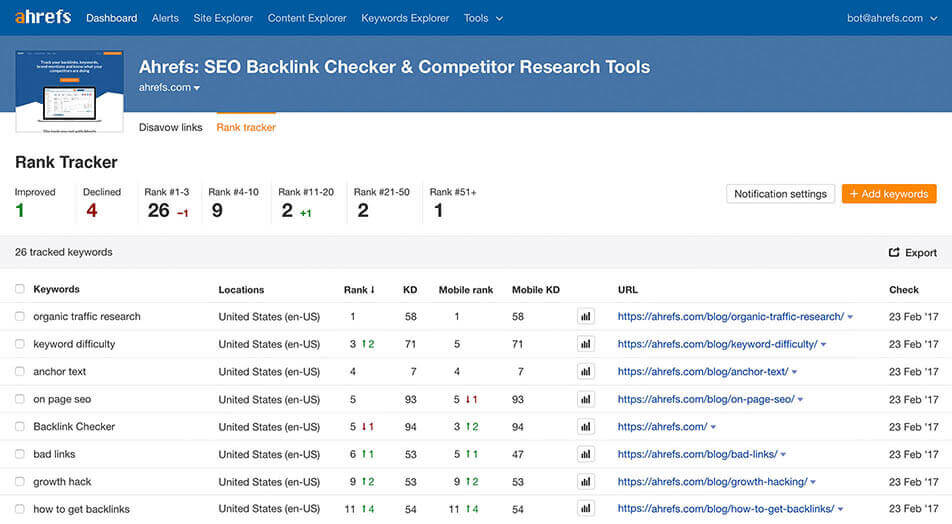952x524 pixels.
Task: Filter by Rank #1-3 stat
Action: point(167,203)
